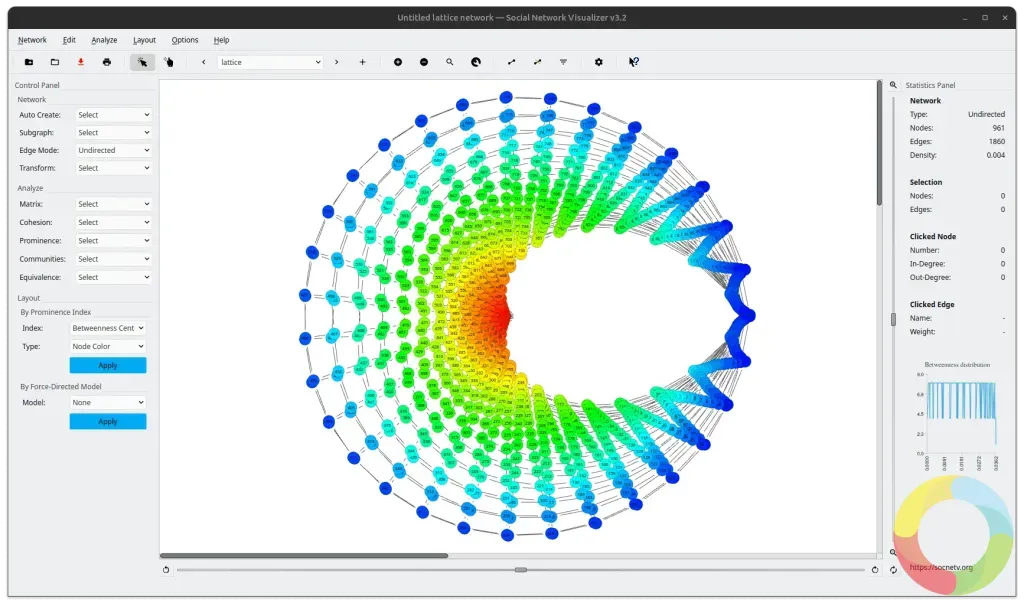Go to the next relation arrow
The height and width of the screenshot is (606, 1024).
click(x=336, y=62)
